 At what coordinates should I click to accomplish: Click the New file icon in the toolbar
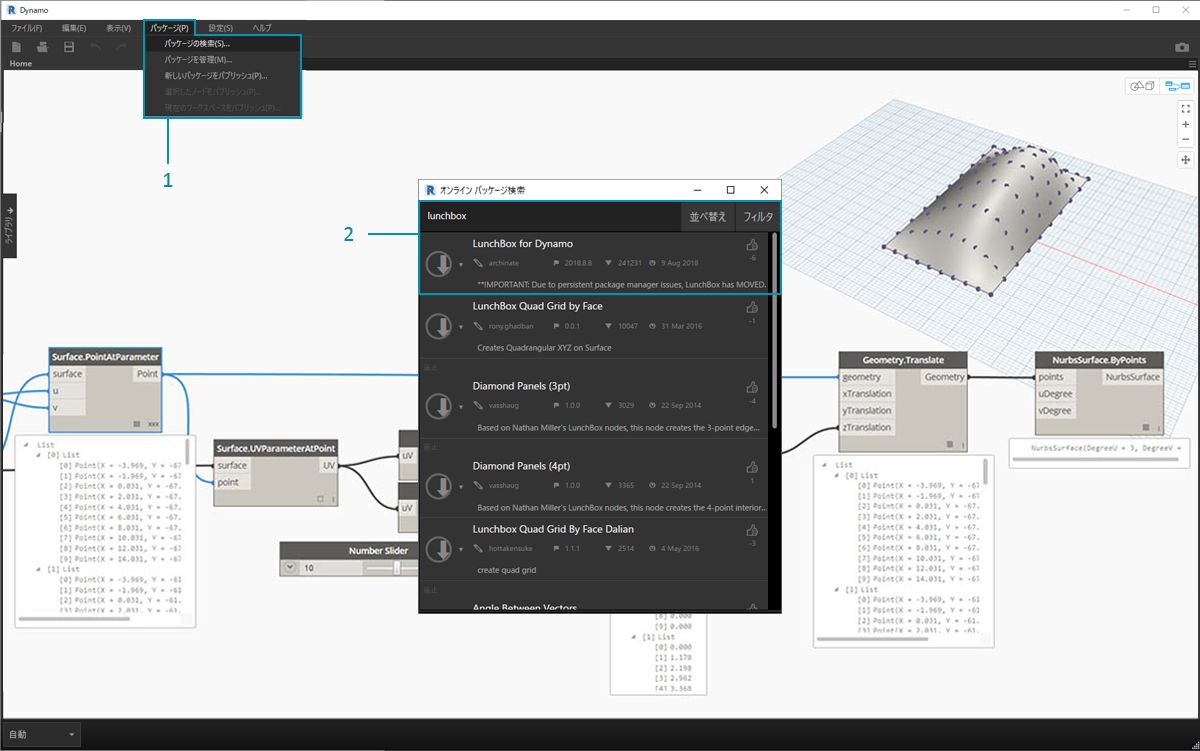(x=17, y=47)
